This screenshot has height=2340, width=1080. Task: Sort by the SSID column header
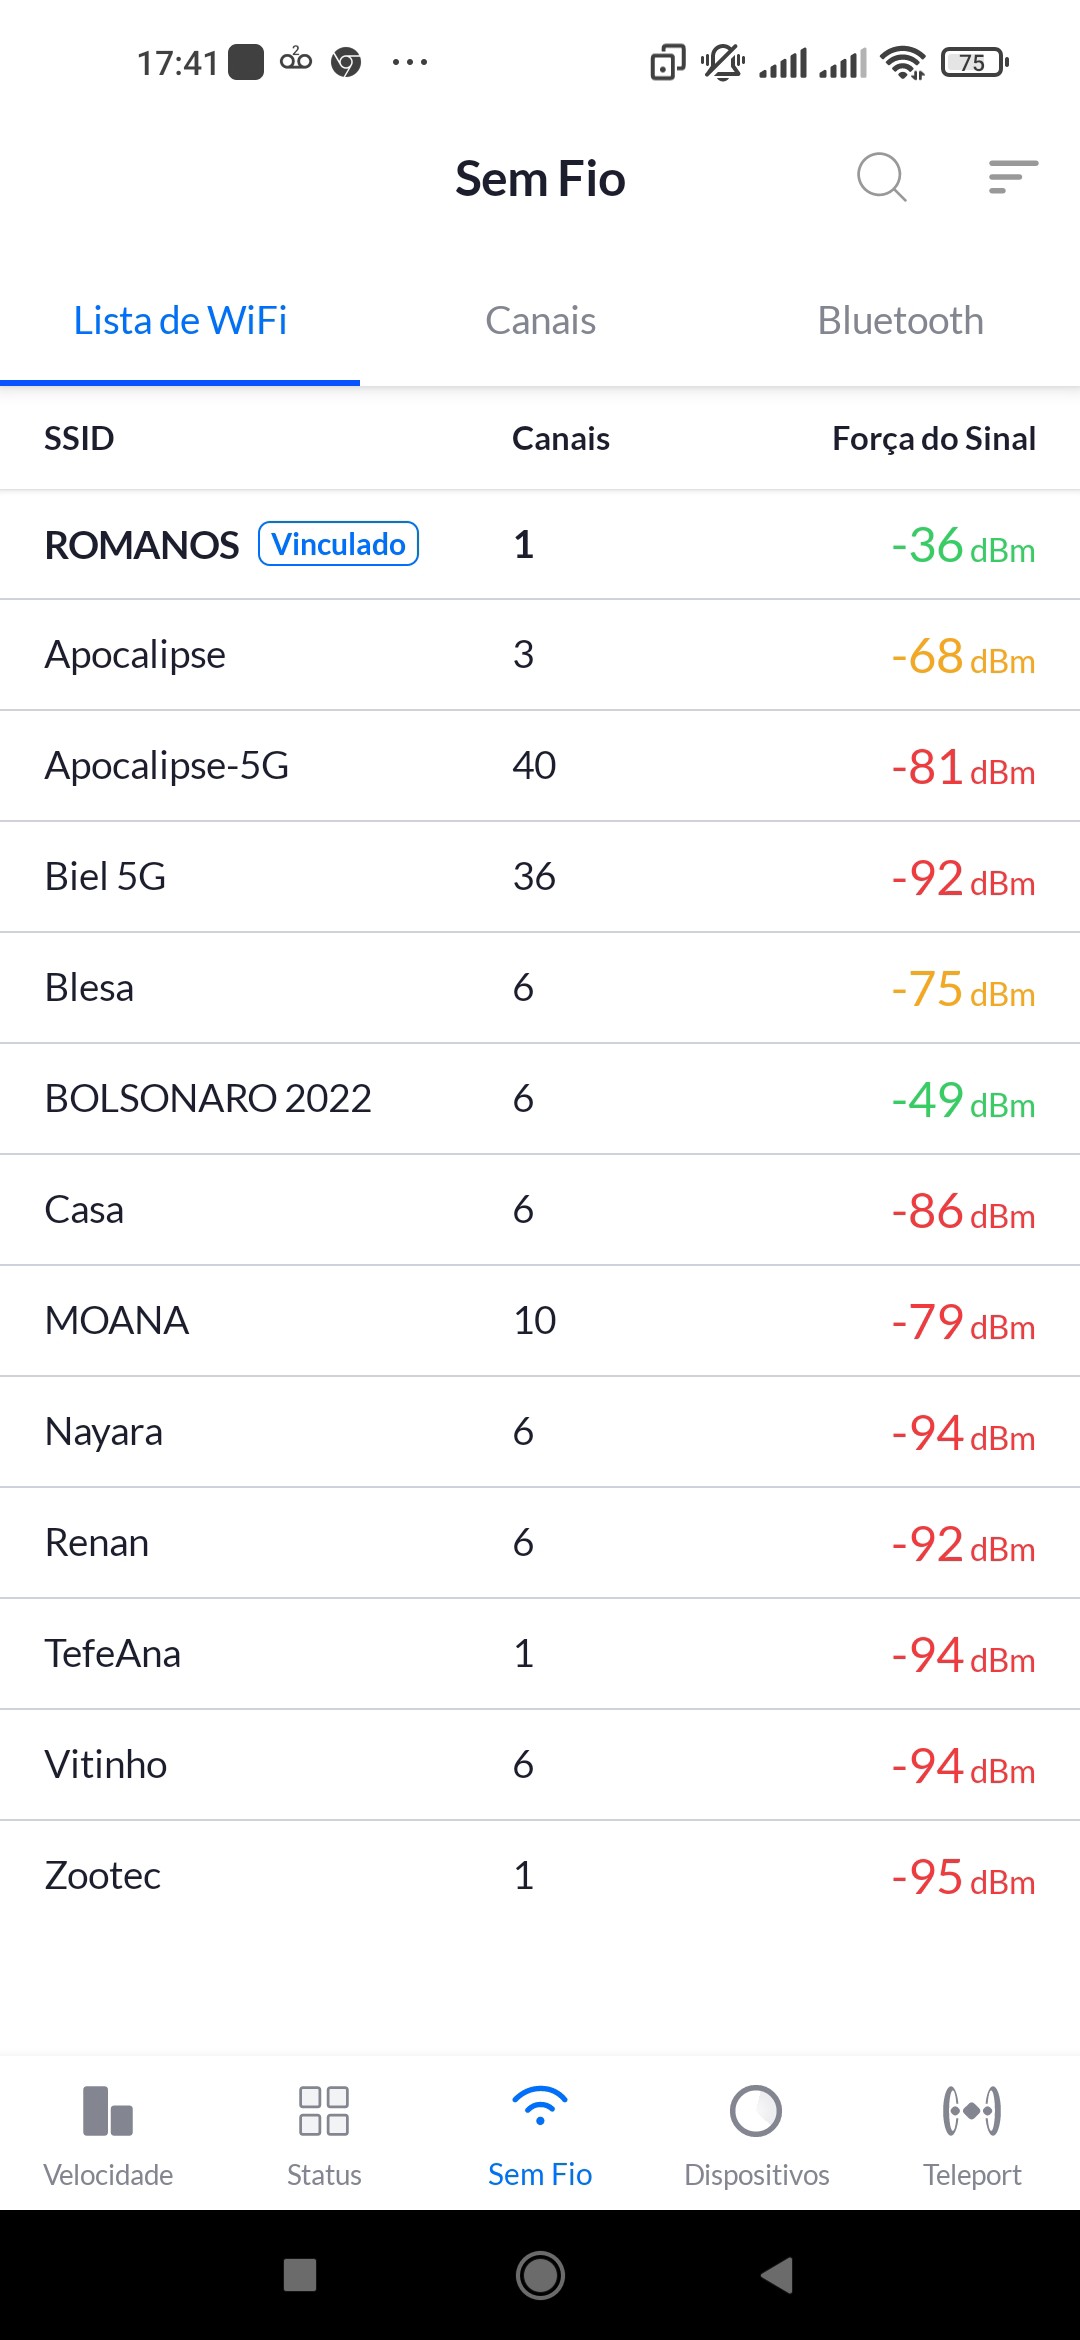[79, 438]
